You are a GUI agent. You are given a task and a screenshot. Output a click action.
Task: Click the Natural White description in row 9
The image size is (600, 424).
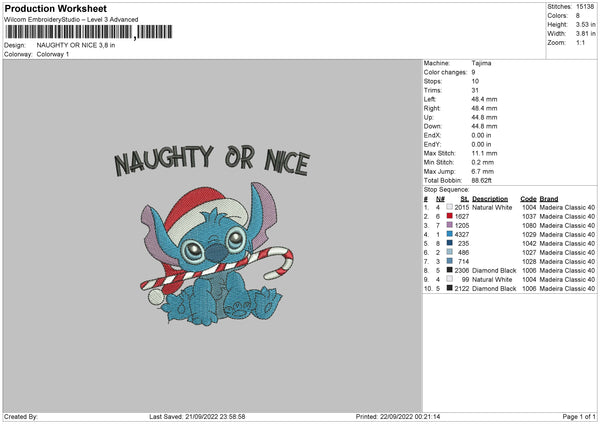(x=492, y=279)
